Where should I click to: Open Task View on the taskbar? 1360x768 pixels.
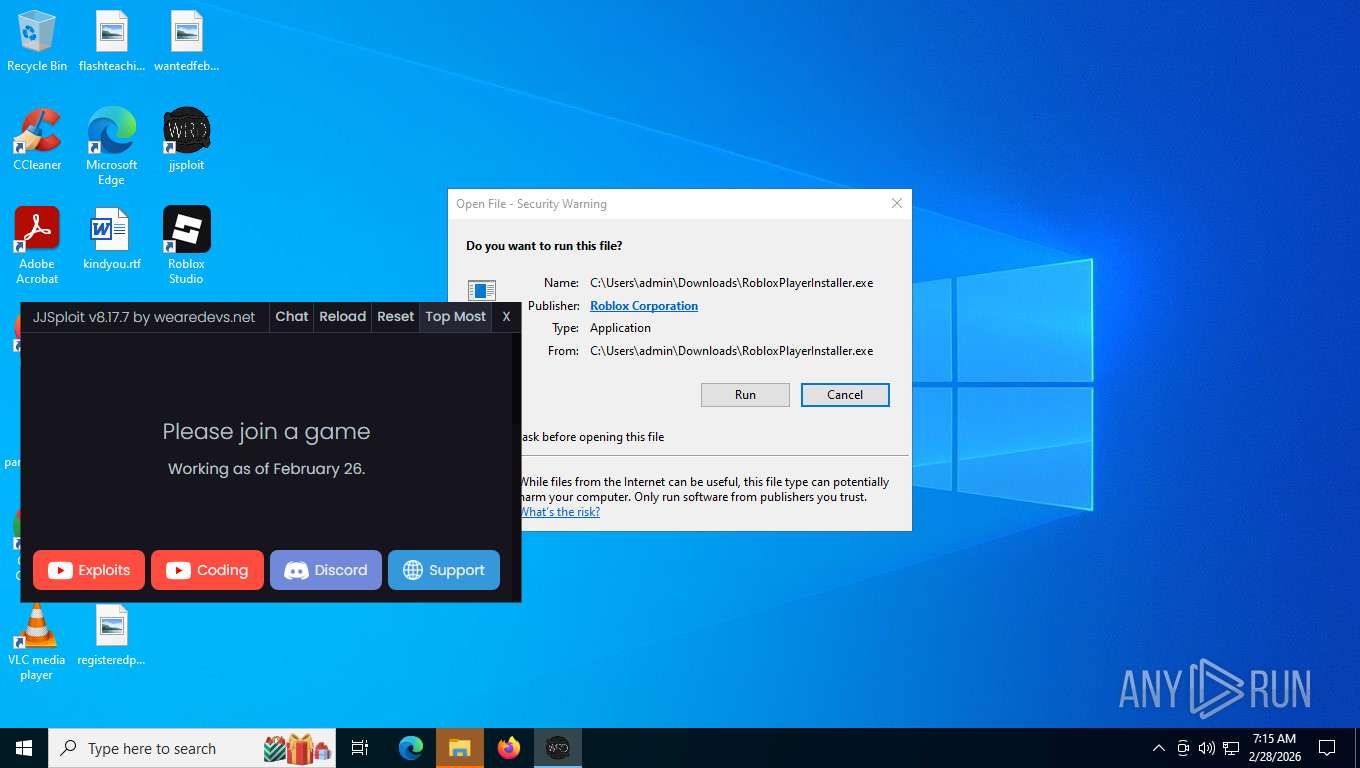(x=360, y=748)
